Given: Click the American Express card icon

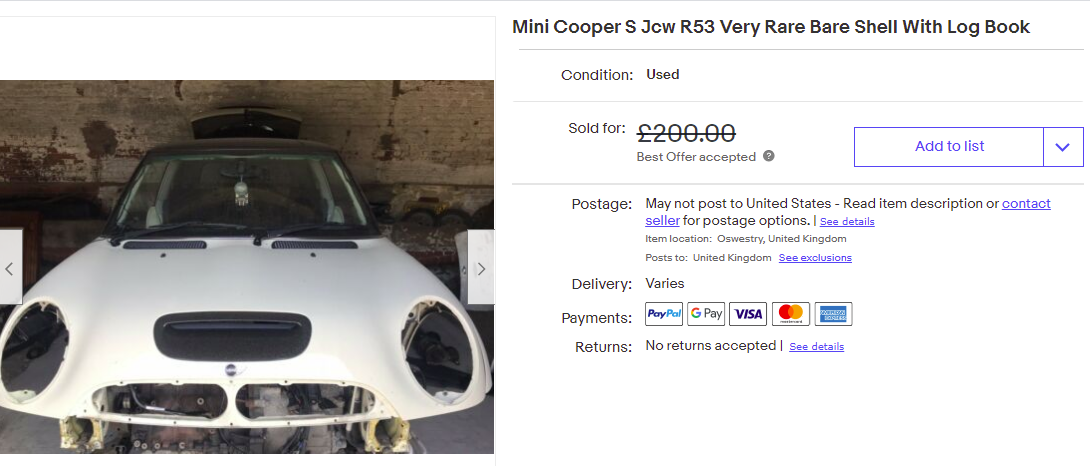Looking at the screenshot, I should click(x=833, y=314).
